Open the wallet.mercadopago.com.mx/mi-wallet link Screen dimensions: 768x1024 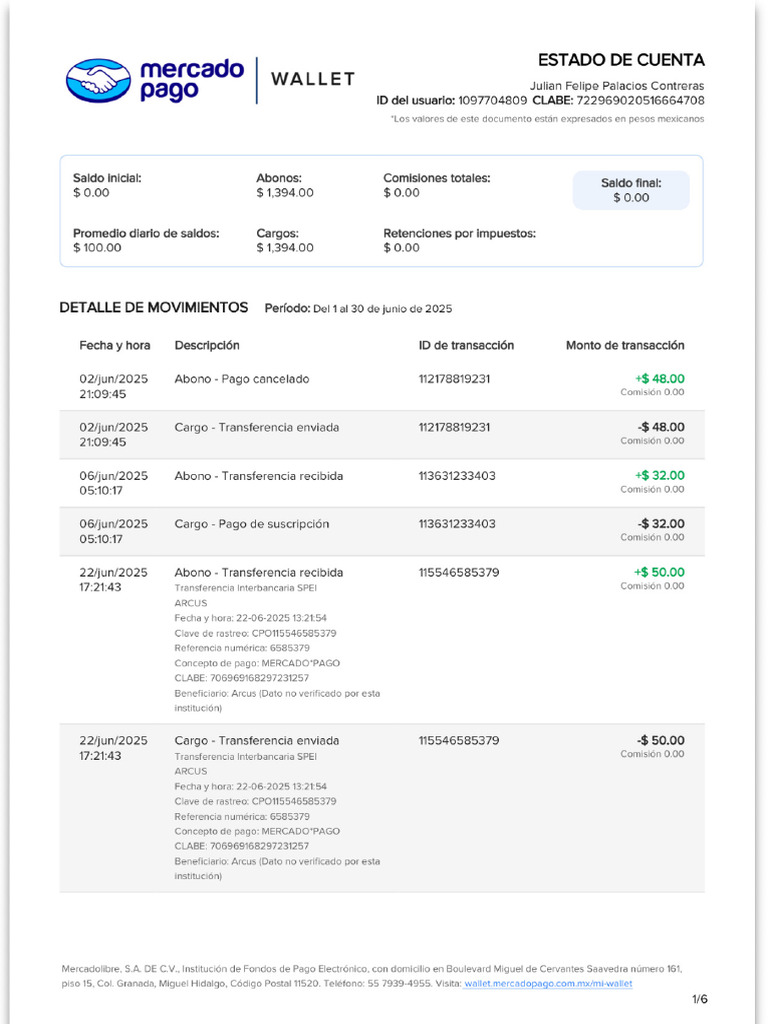click(x=548, y=984)
